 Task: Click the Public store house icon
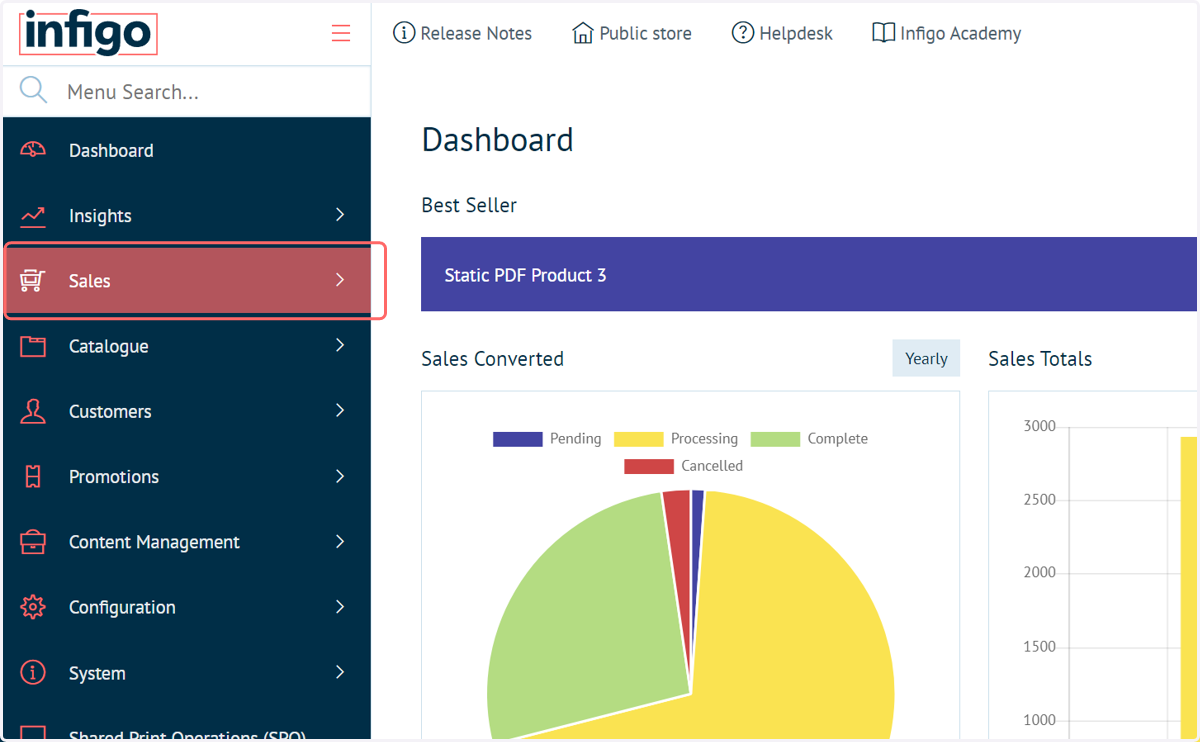point(582,33)
